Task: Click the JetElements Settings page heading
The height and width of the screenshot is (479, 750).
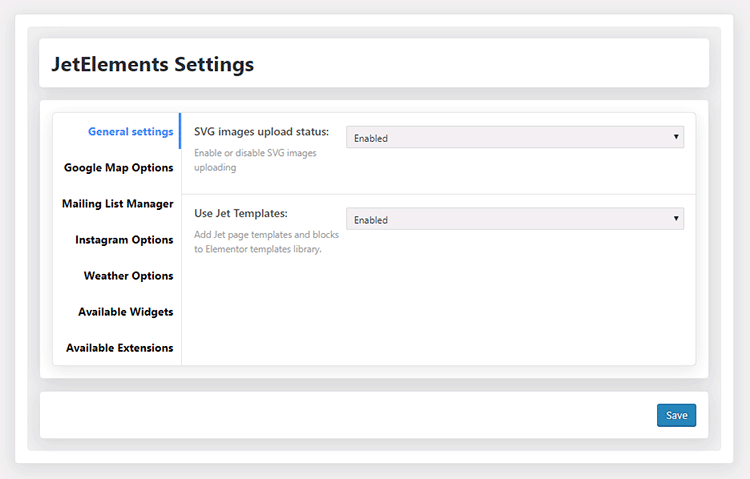Action: tap(153, 64)
